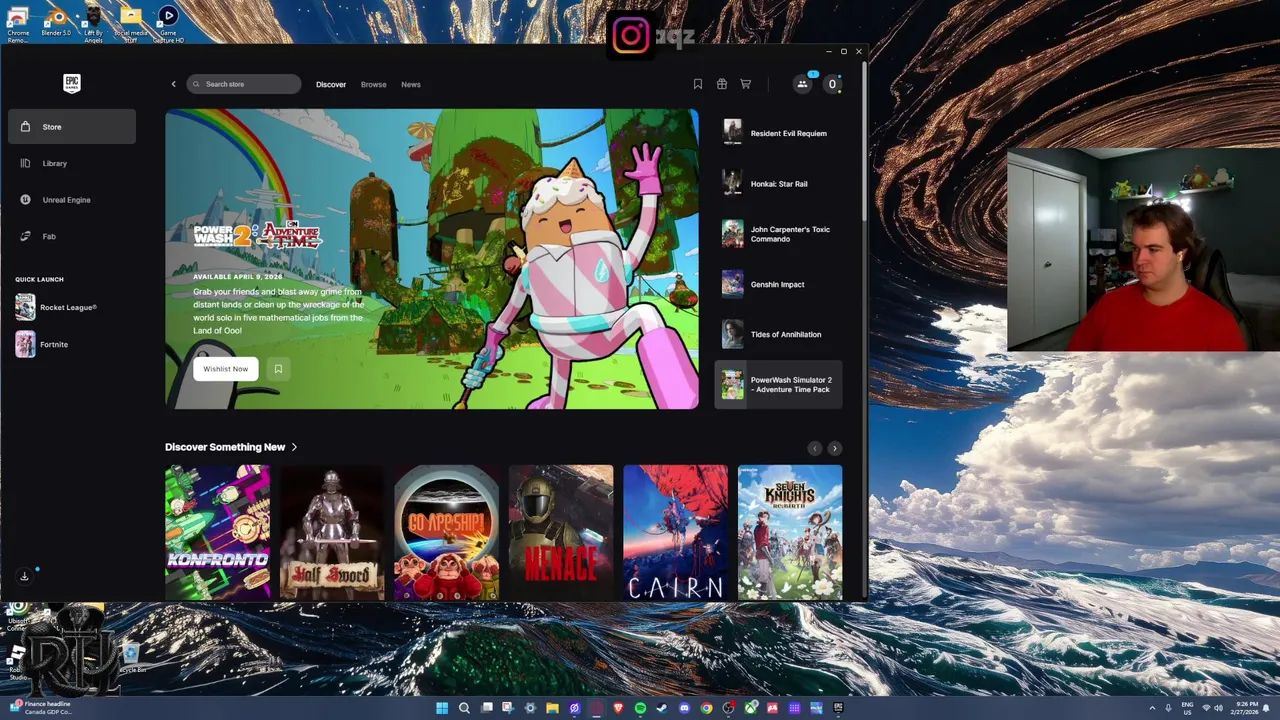Open the PowerWash Adventure Time featured banner

[x=432, y=259]
